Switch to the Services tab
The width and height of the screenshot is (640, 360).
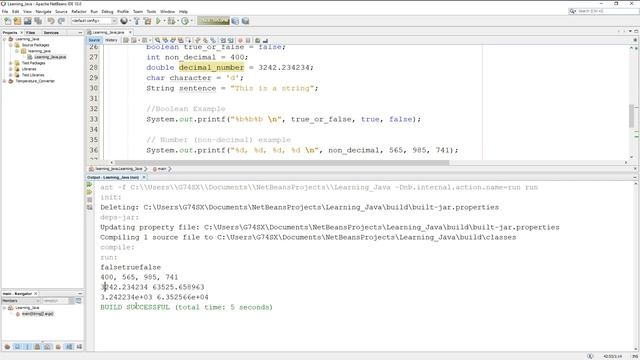[x=51, y=32]
